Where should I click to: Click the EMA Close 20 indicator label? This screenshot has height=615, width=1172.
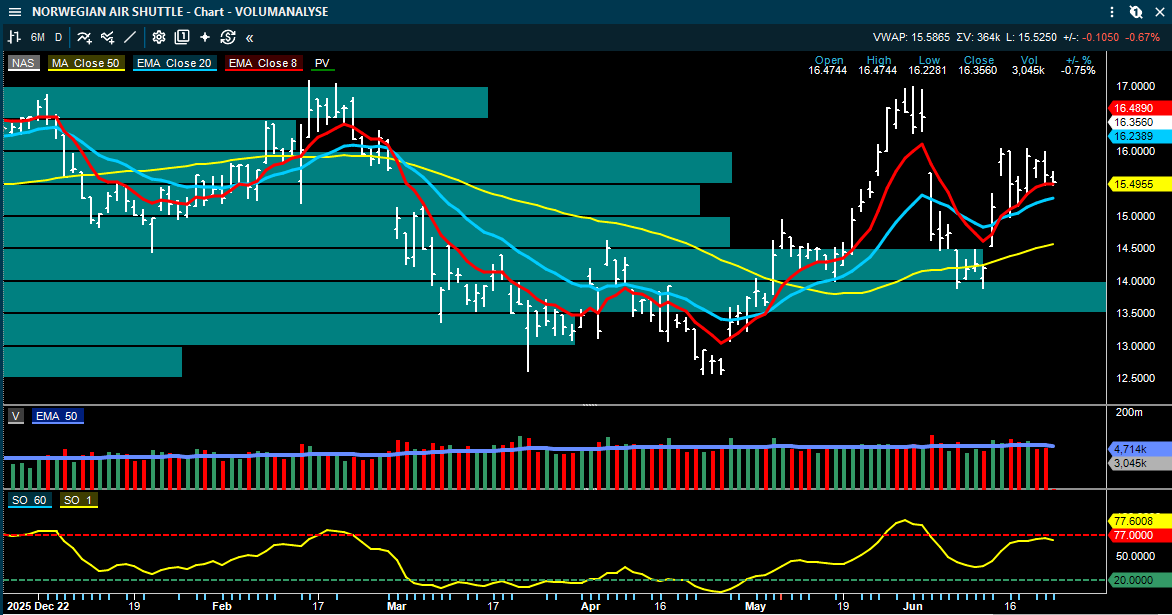point(175,63)
